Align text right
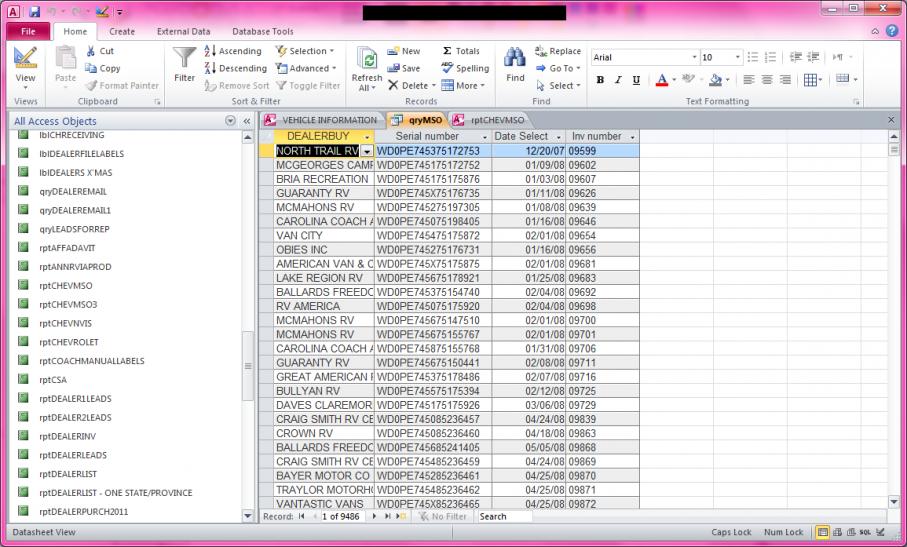The width and height of the screenshot is (907, 547). (785, 80)
